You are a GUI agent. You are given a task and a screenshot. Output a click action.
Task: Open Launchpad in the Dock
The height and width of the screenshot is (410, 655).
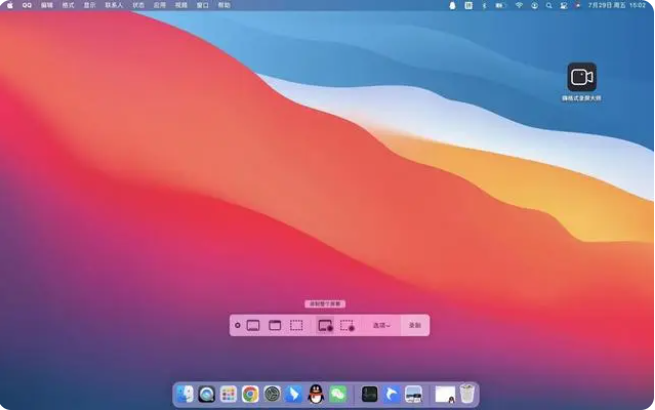point(229,394)
